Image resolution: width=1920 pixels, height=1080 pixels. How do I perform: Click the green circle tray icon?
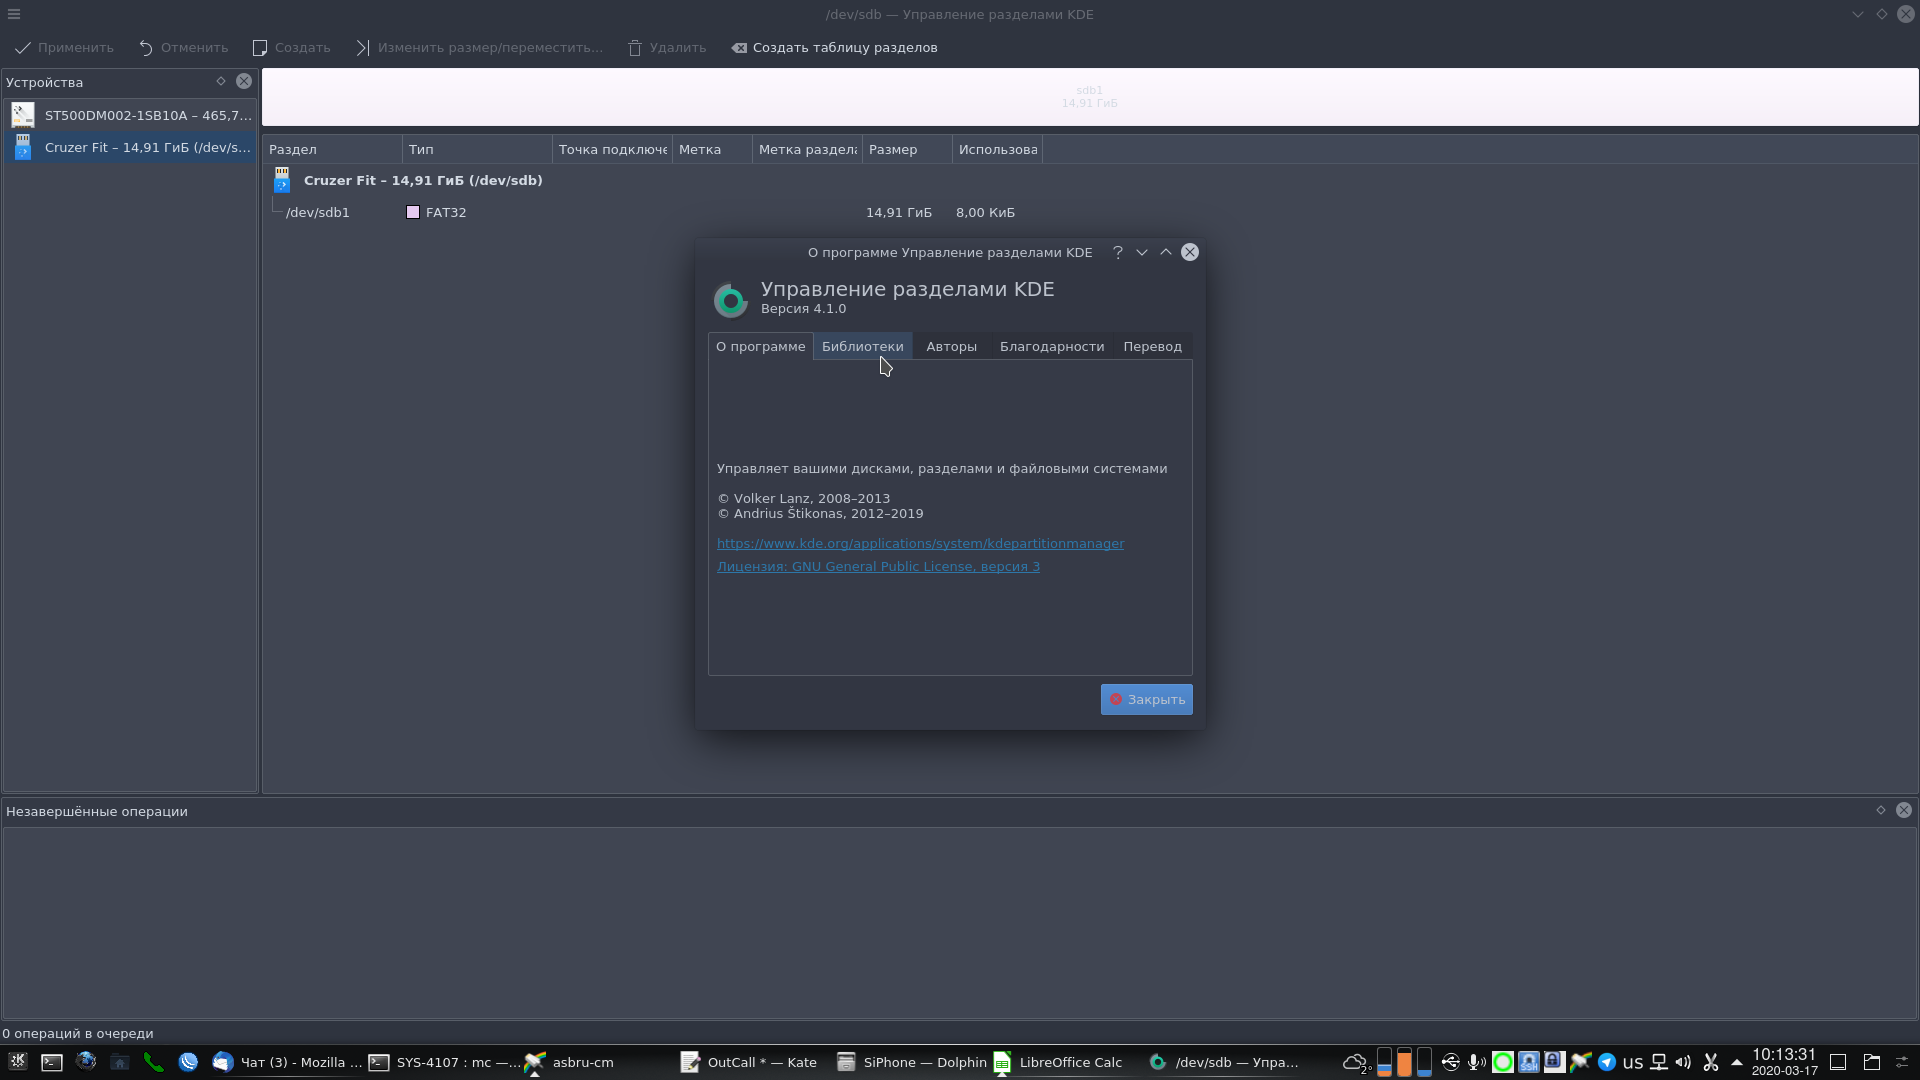[x=1502, y=1062]
